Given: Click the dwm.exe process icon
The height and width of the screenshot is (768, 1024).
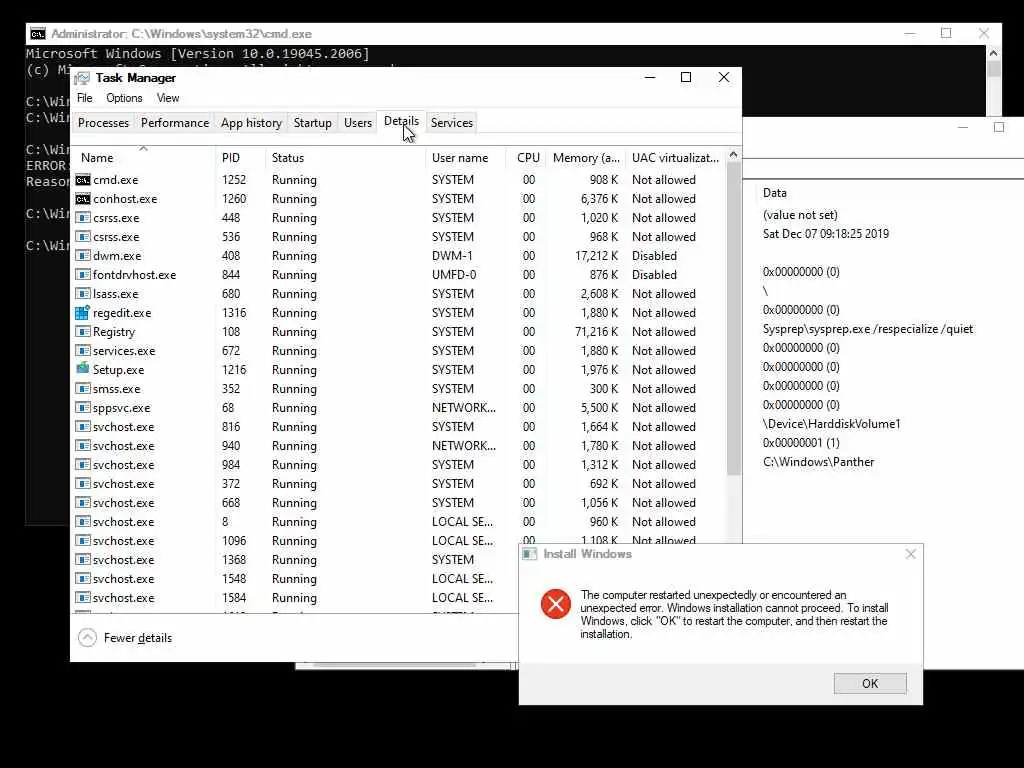Looking at the screenshot, I should (83, 255).
